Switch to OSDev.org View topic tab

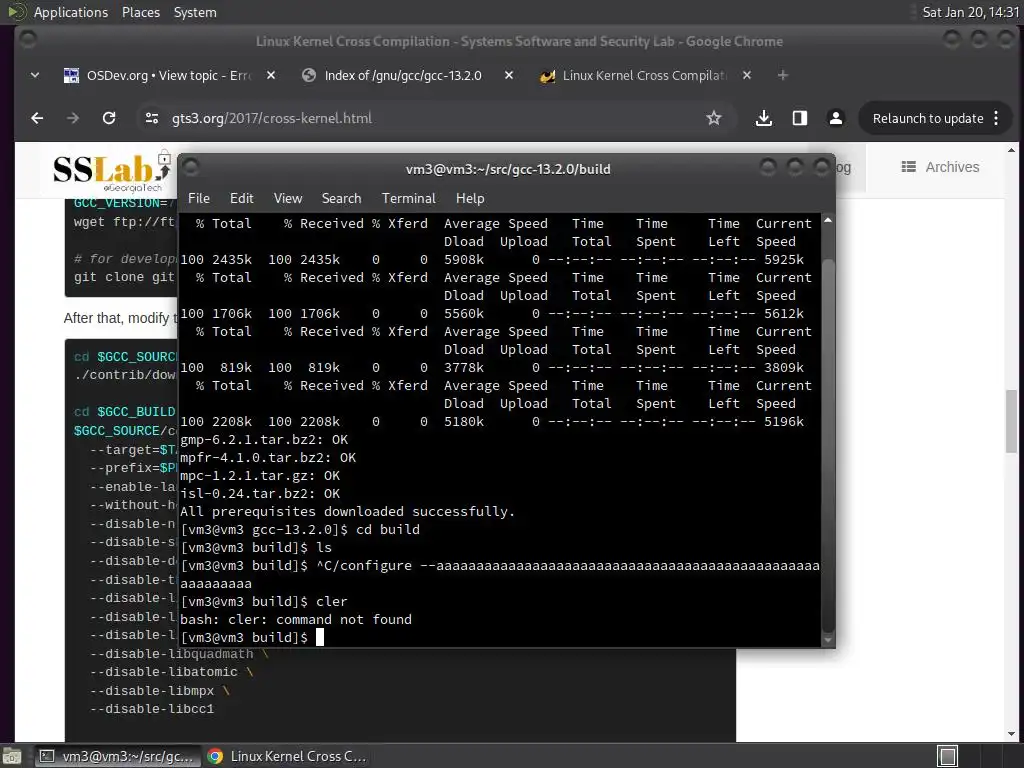tap(168, 76)
